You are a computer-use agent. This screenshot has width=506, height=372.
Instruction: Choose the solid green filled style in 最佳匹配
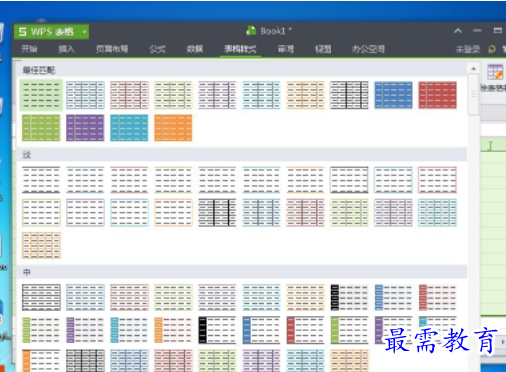pyautogui.click(x=41, y=128)
